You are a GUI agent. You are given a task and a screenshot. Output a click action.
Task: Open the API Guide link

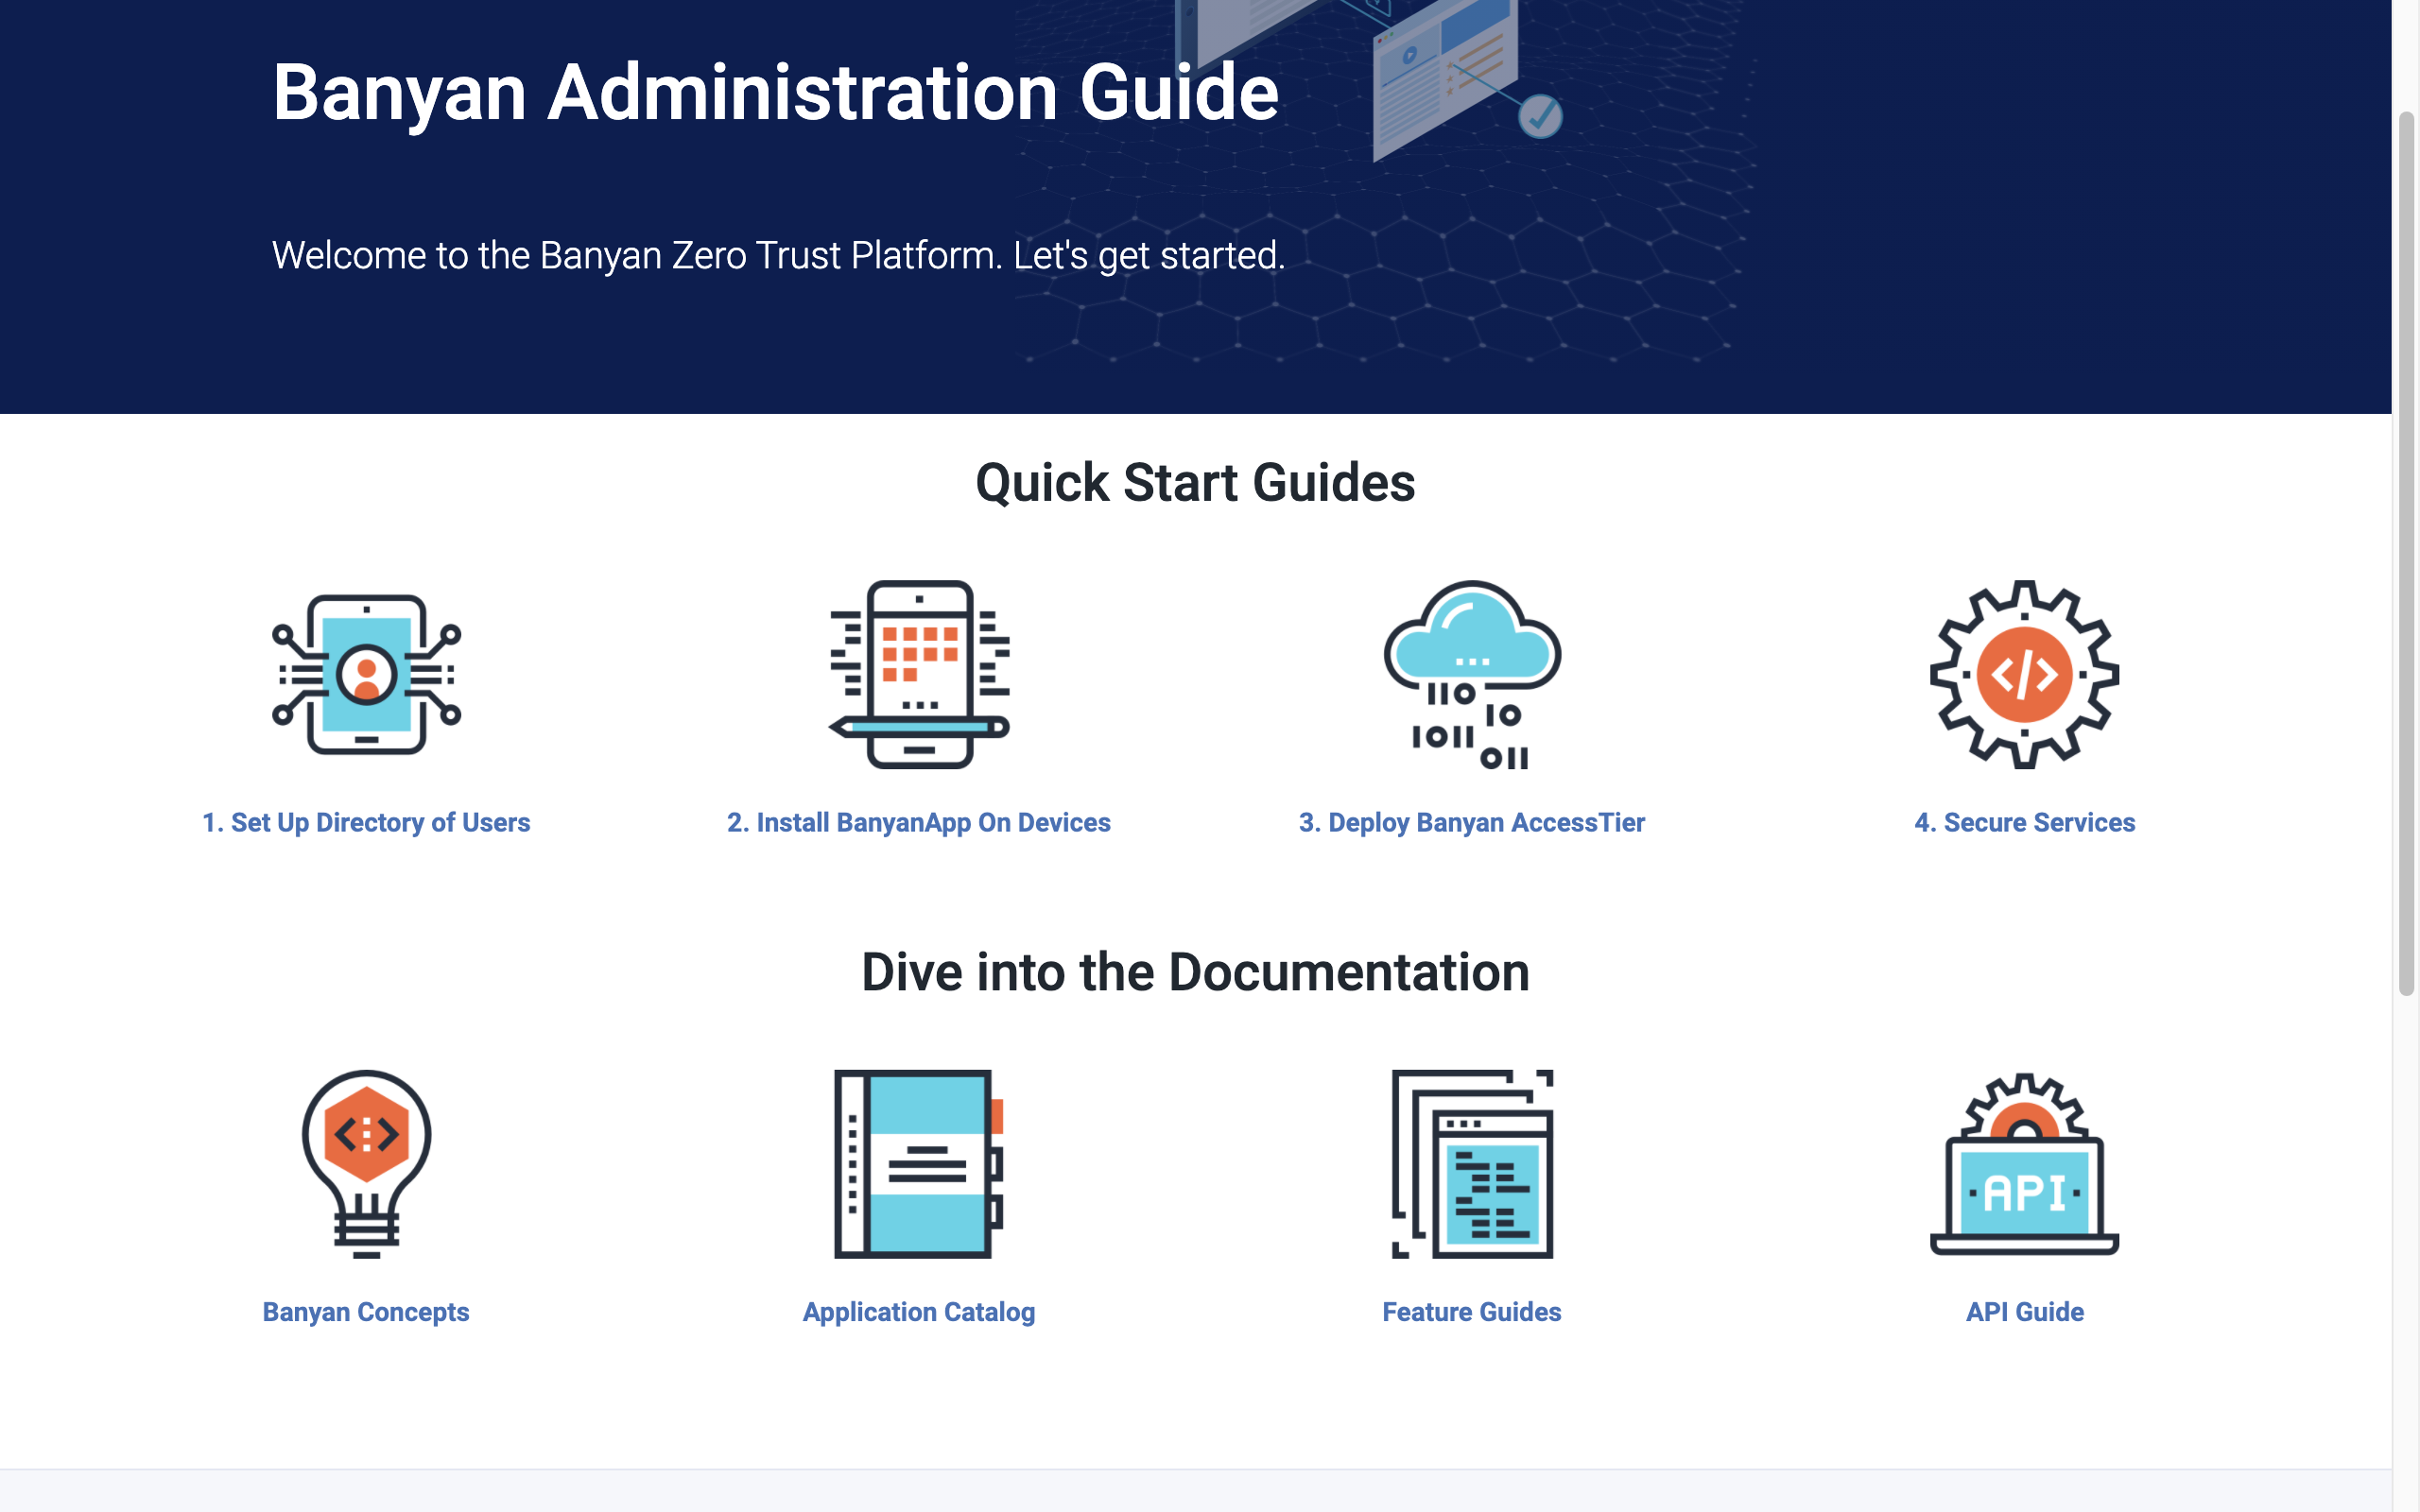tap(2024, 1312)
